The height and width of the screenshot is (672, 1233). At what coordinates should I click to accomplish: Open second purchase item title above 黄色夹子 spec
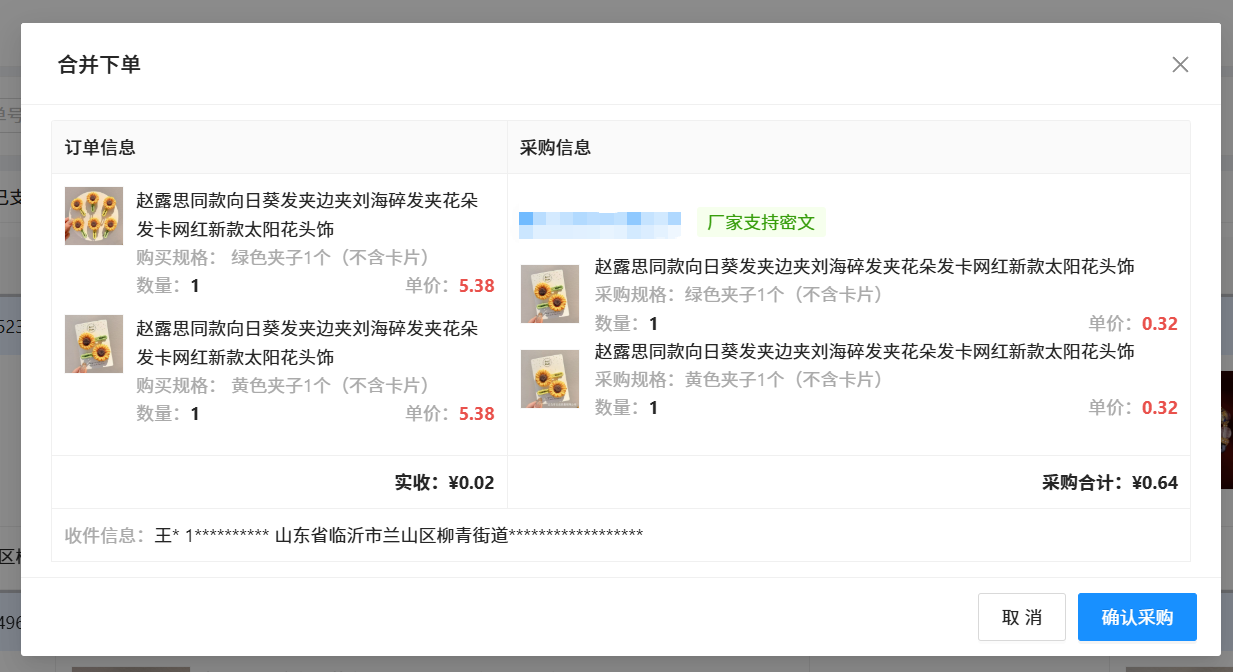[865, 352]
